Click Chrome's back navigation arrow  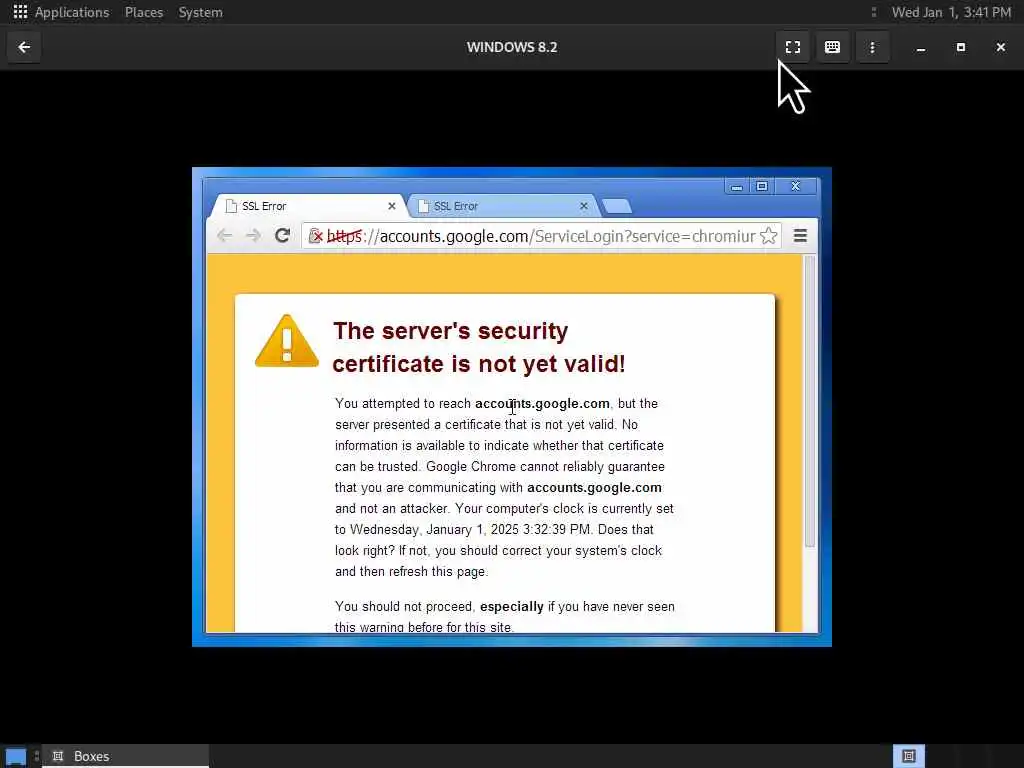pyautogui.click(x=225, y=236)
